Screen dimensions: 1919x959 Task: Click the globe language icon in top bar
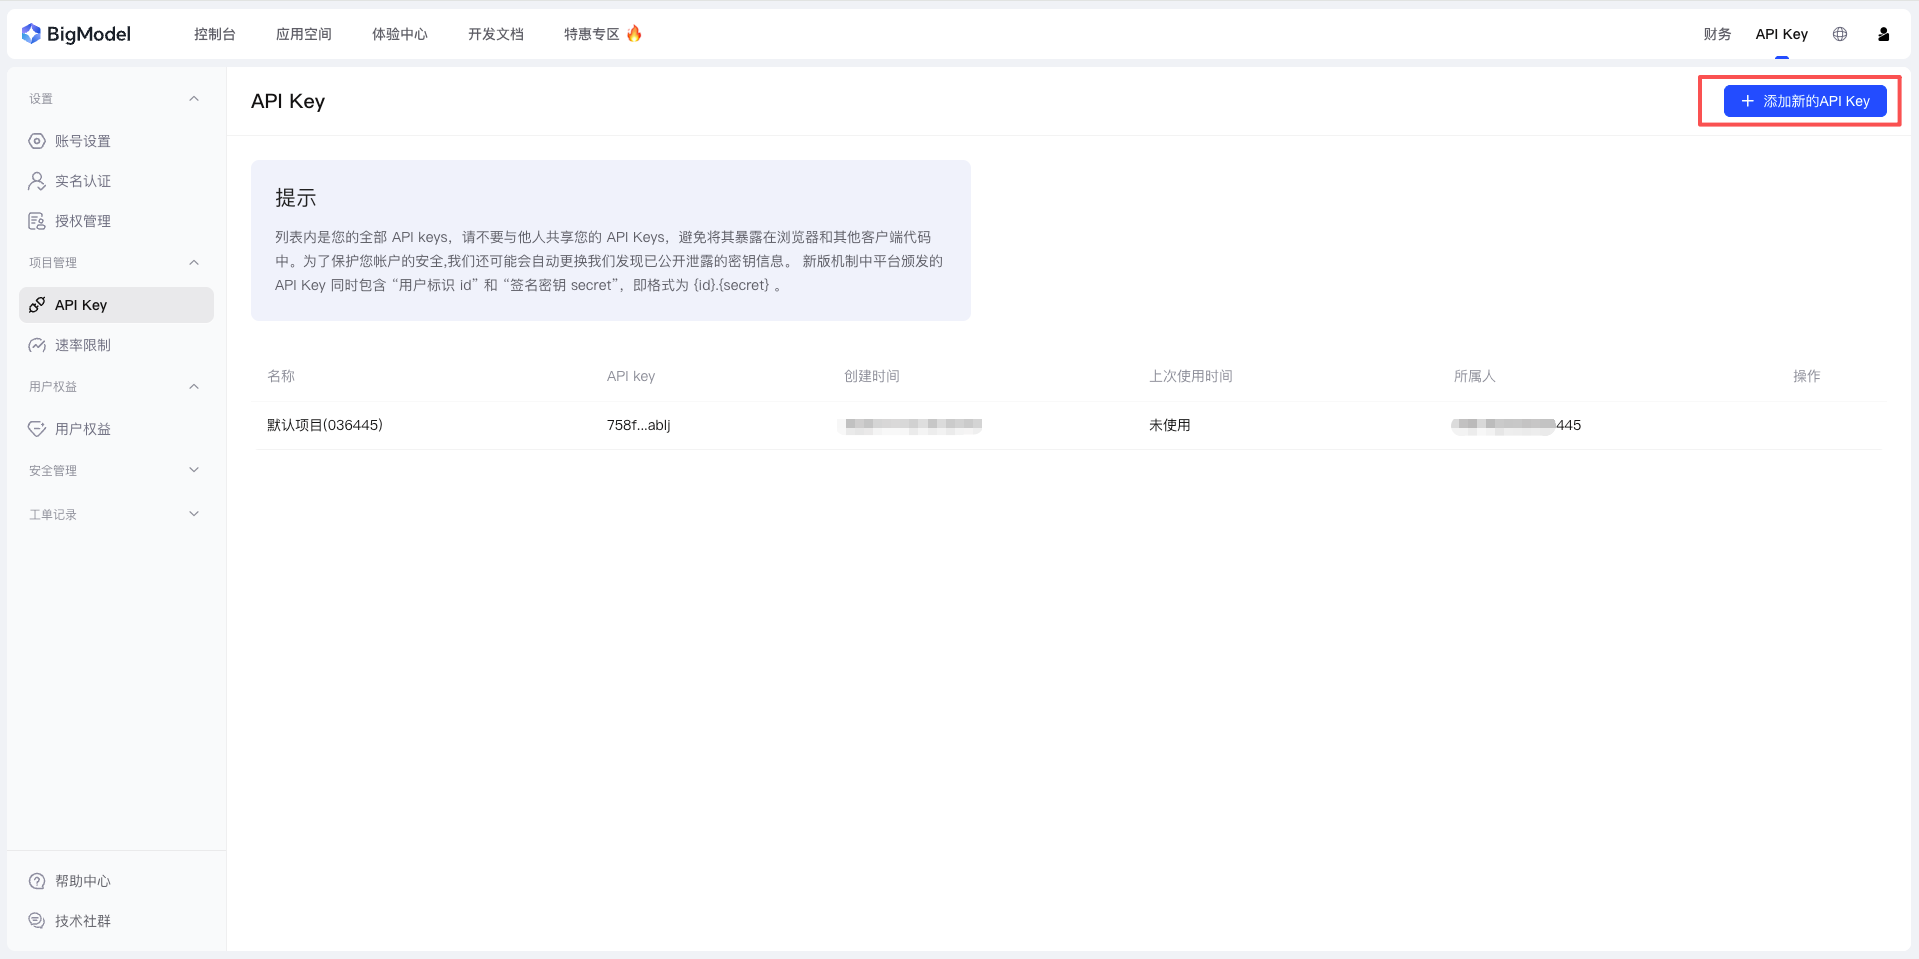point(1840,33)
